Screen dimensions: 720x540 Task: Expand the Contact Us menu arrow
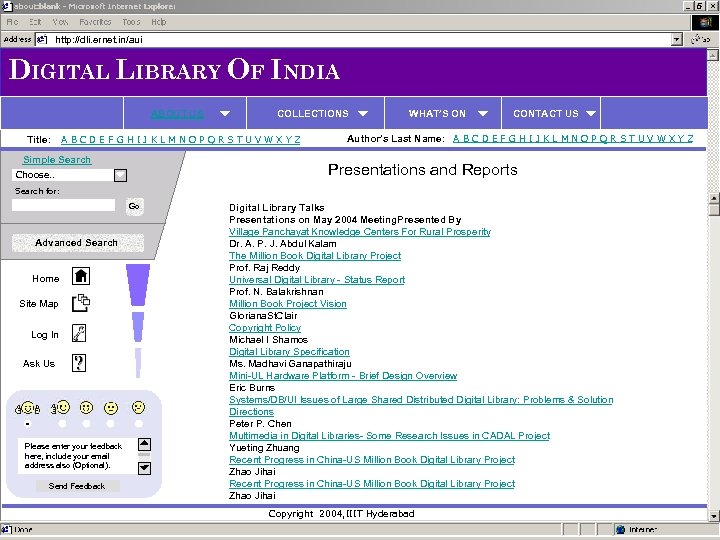tap(591, 113)
